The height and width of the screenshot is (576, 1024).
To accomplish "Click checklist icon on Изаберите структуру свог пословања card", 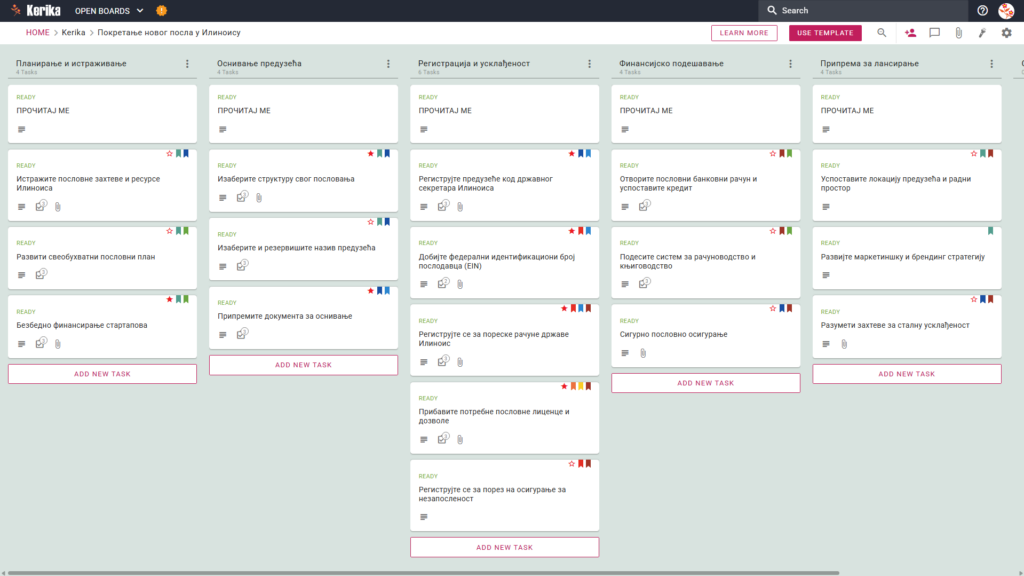I will click(x=242, y=197).
